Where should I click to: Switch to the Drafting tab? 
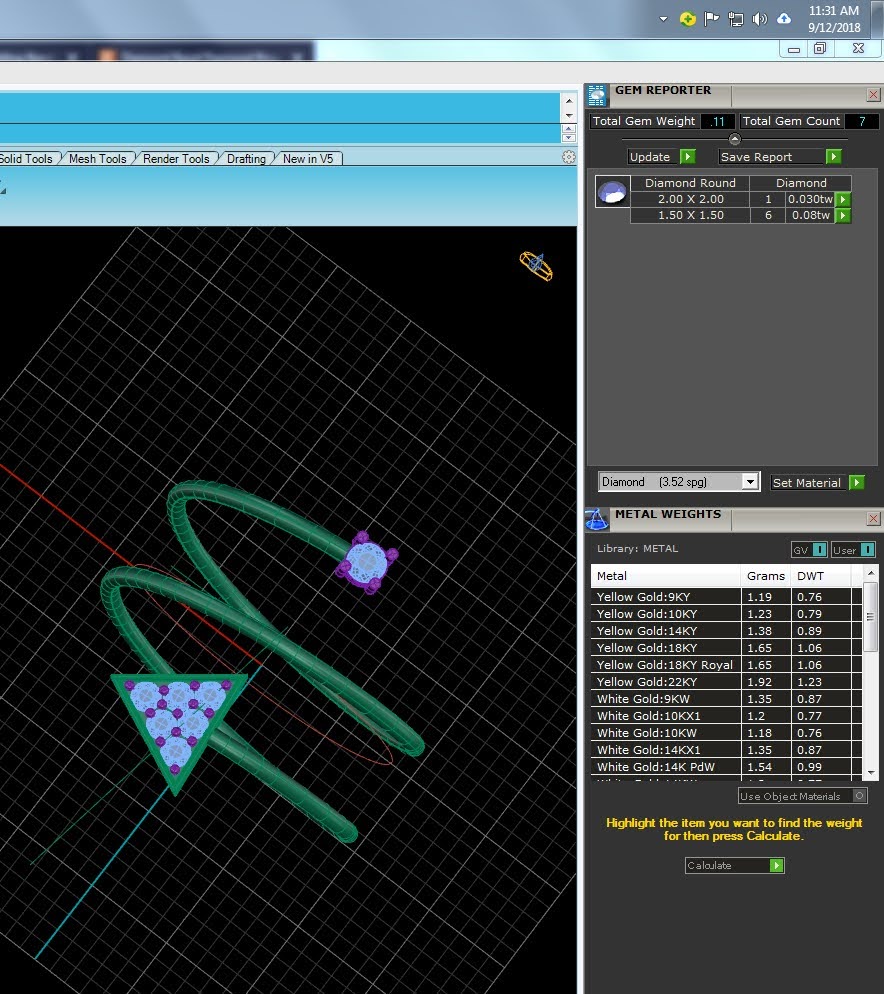coord(246,158)
